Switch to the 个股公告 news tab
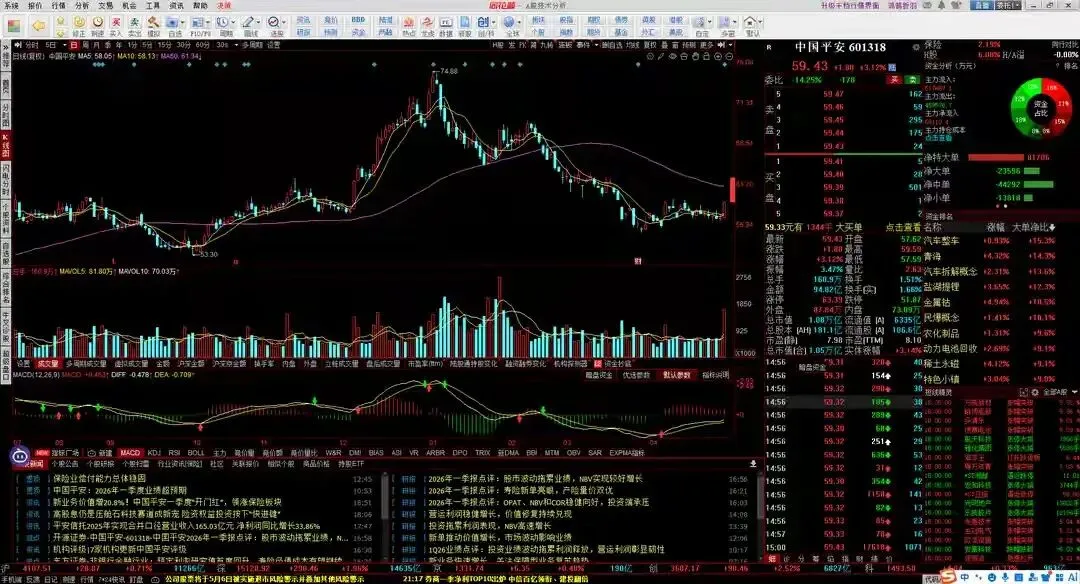Image resolution: width=1080 pixels, height=584 pixels. [x=65, y=464]
